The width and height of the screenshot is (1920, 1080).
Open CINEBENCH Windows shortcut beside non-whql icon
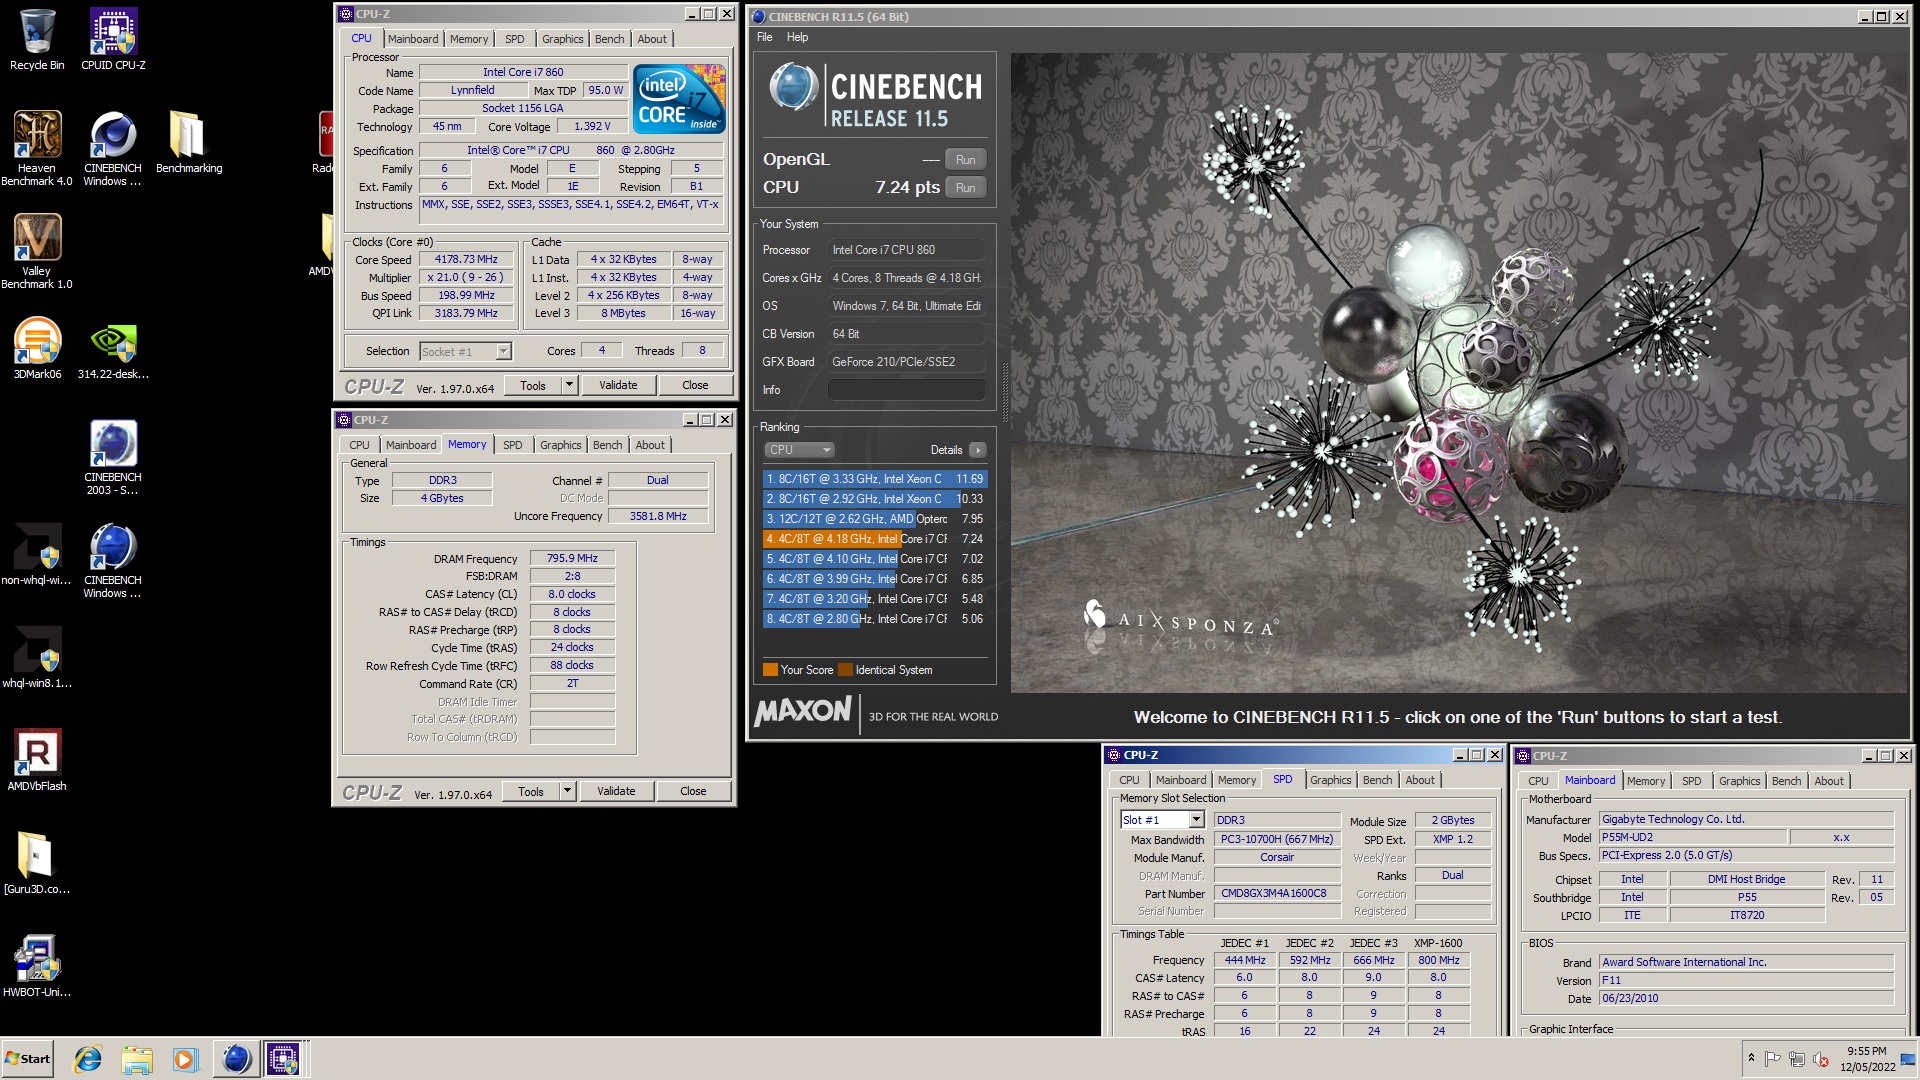113,560
